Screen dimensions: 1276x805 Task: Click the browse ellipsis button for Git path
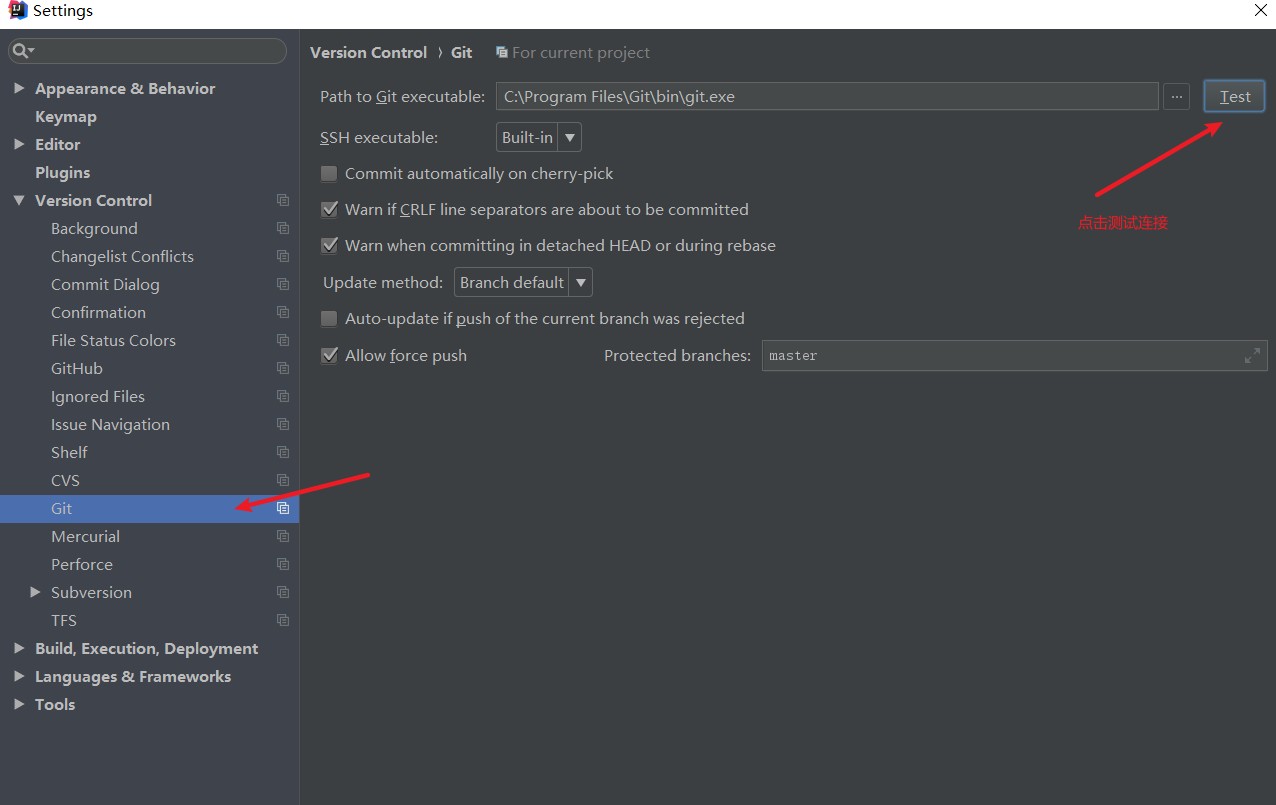point(1176,96)
